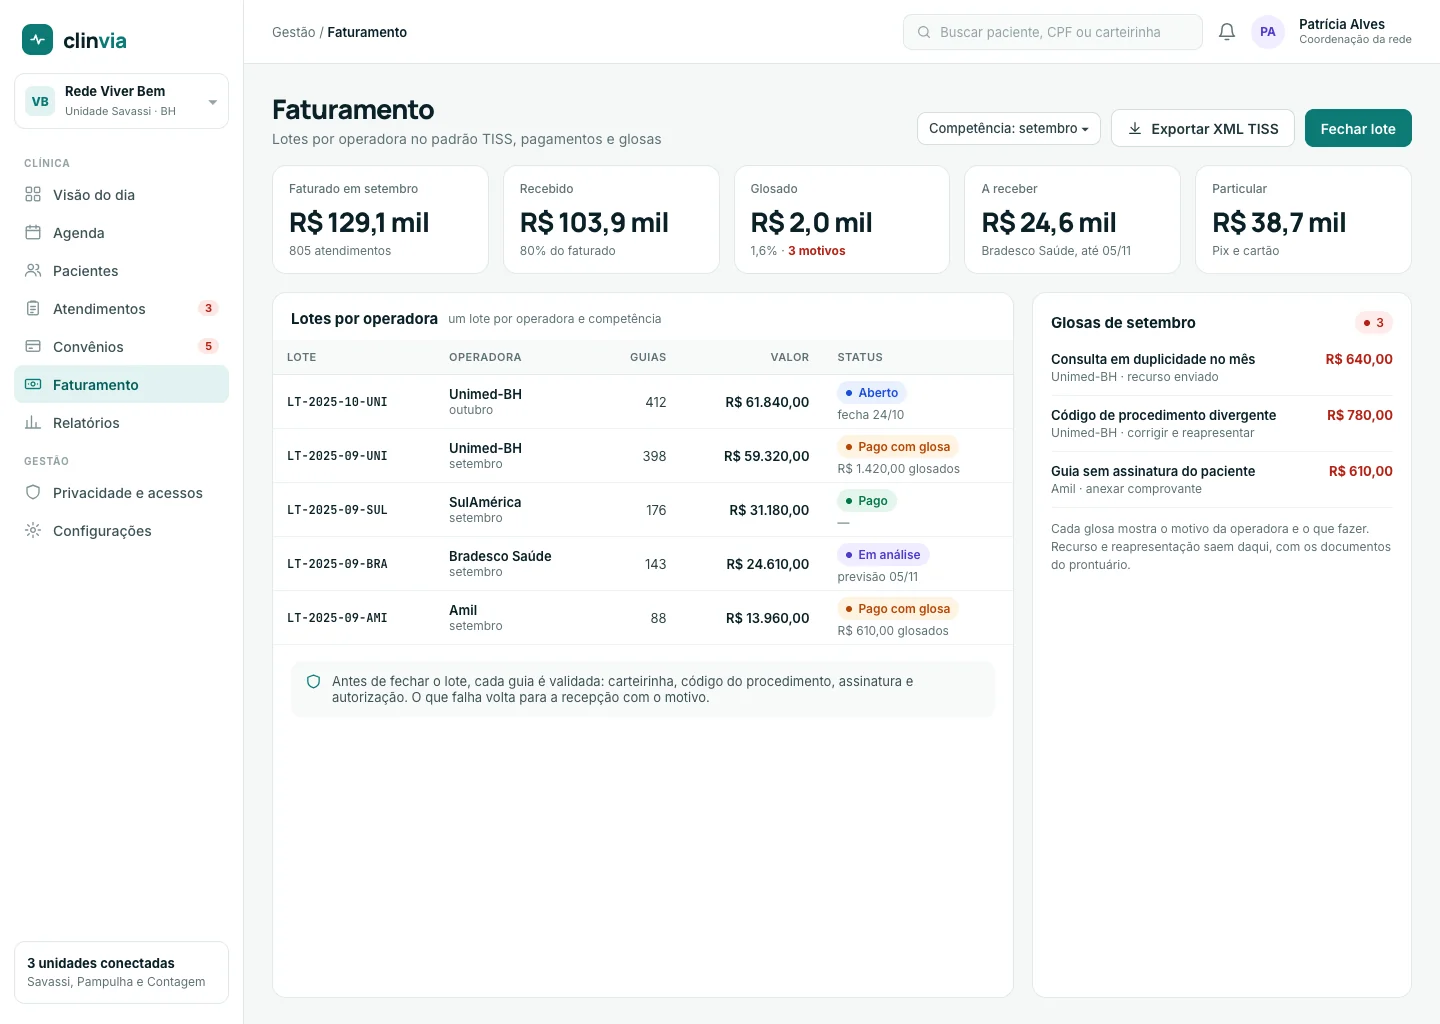The width and height of the screenshot is (1440, 1024).
Task: Click the Configurações gear icon
Action: (x=33, y=531)
